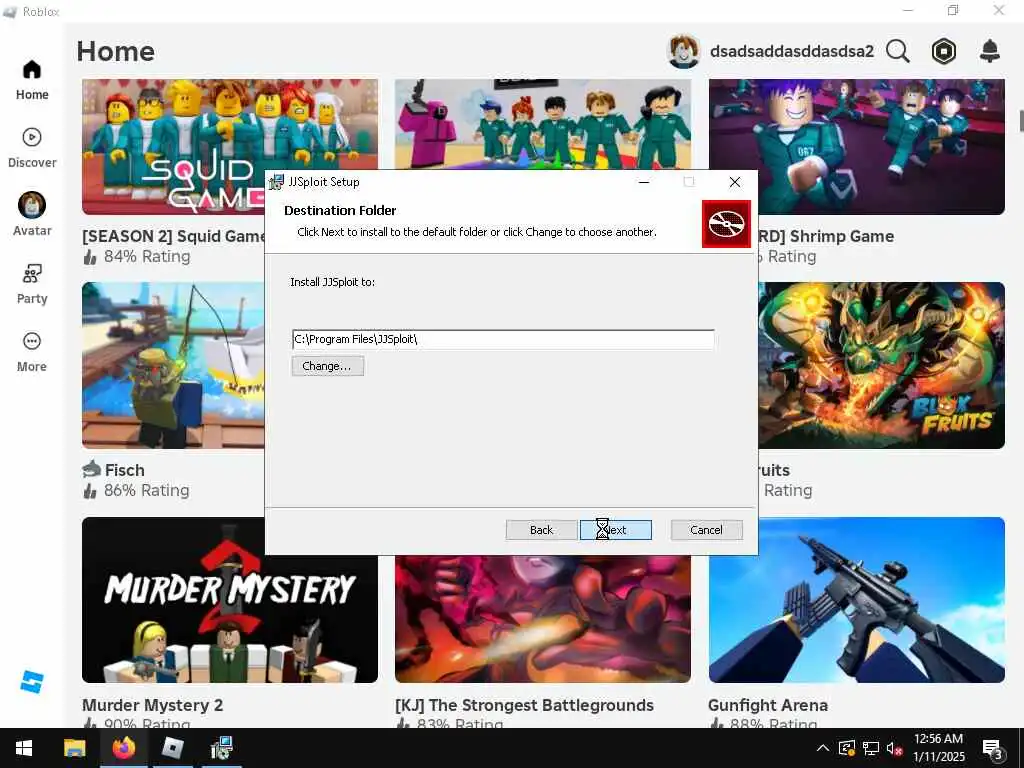
Task: Click the "[SEASON 2] Squid Game" title
Action: (173, 236)
